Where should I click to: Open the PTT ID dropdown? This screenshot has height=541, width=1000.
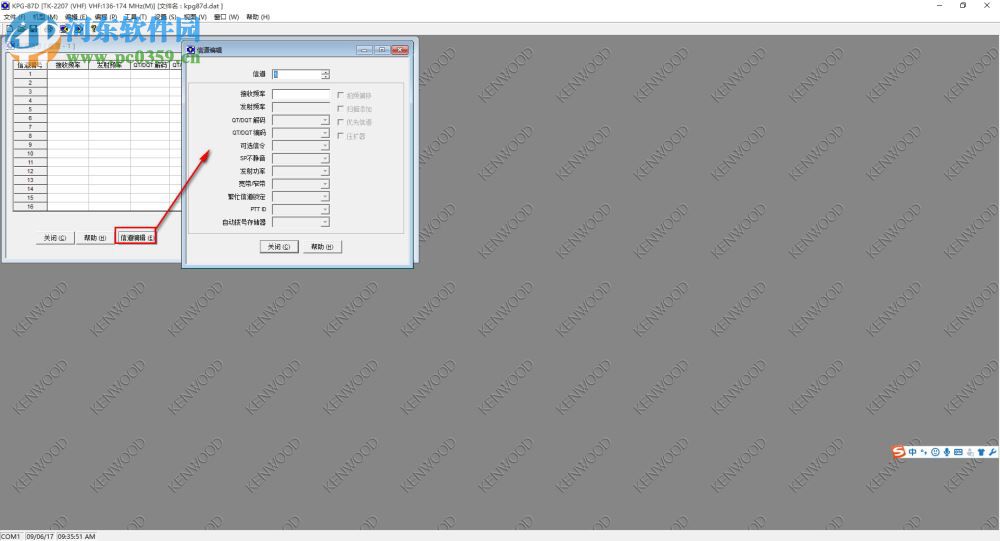(325, 209)
